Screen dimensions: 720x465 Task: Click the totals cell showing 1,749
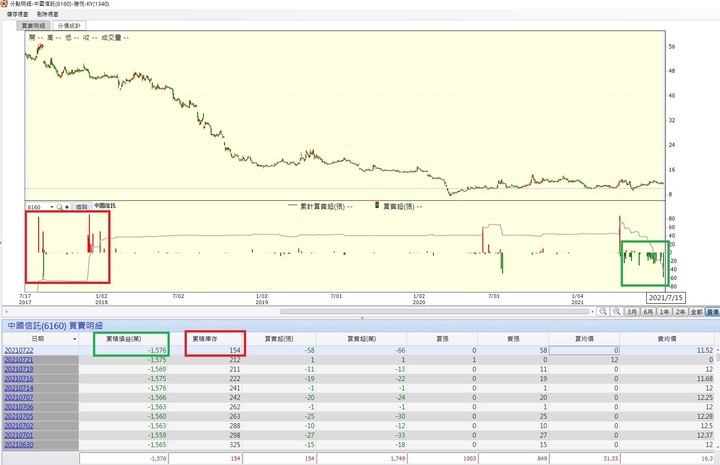click(361, 459)
